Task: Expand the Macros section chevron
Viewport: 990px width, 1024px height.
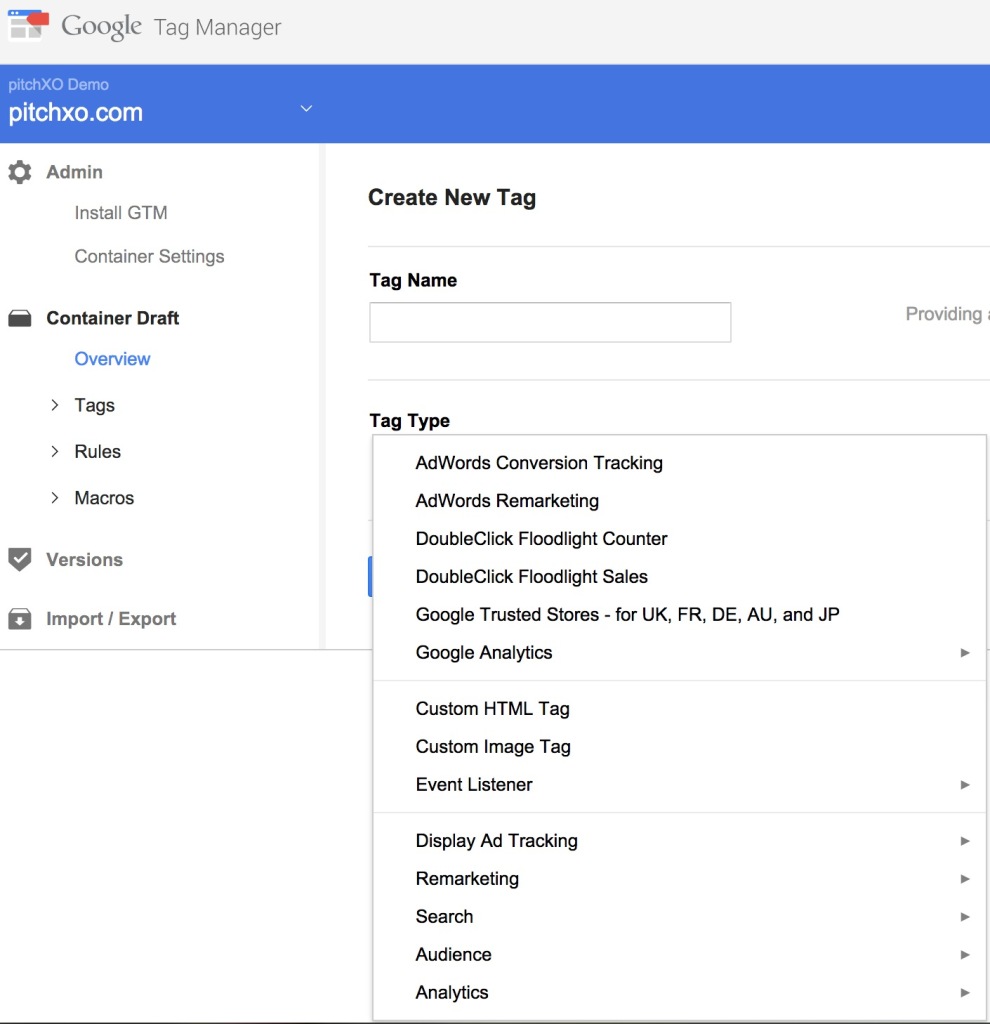Action: (55, 498)
